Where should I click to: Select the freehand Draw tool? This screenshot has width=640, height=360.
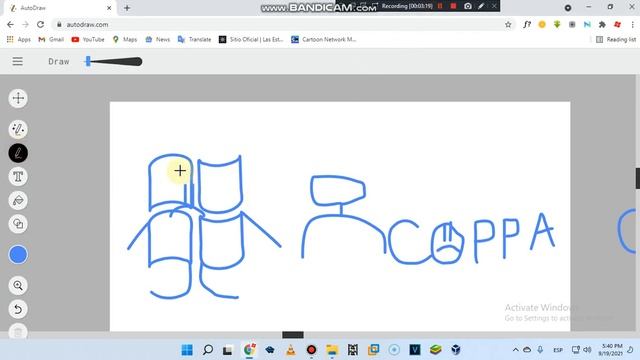coord(18,153)
